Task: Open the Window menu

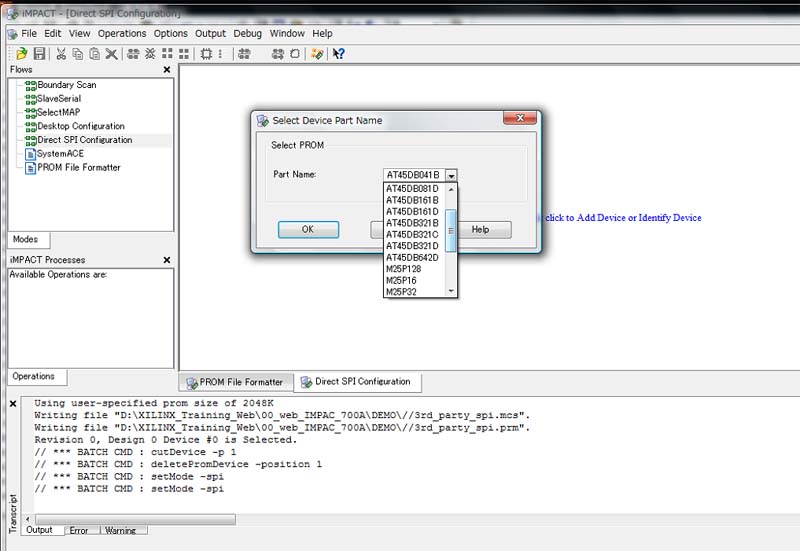Action: point(287,33)
